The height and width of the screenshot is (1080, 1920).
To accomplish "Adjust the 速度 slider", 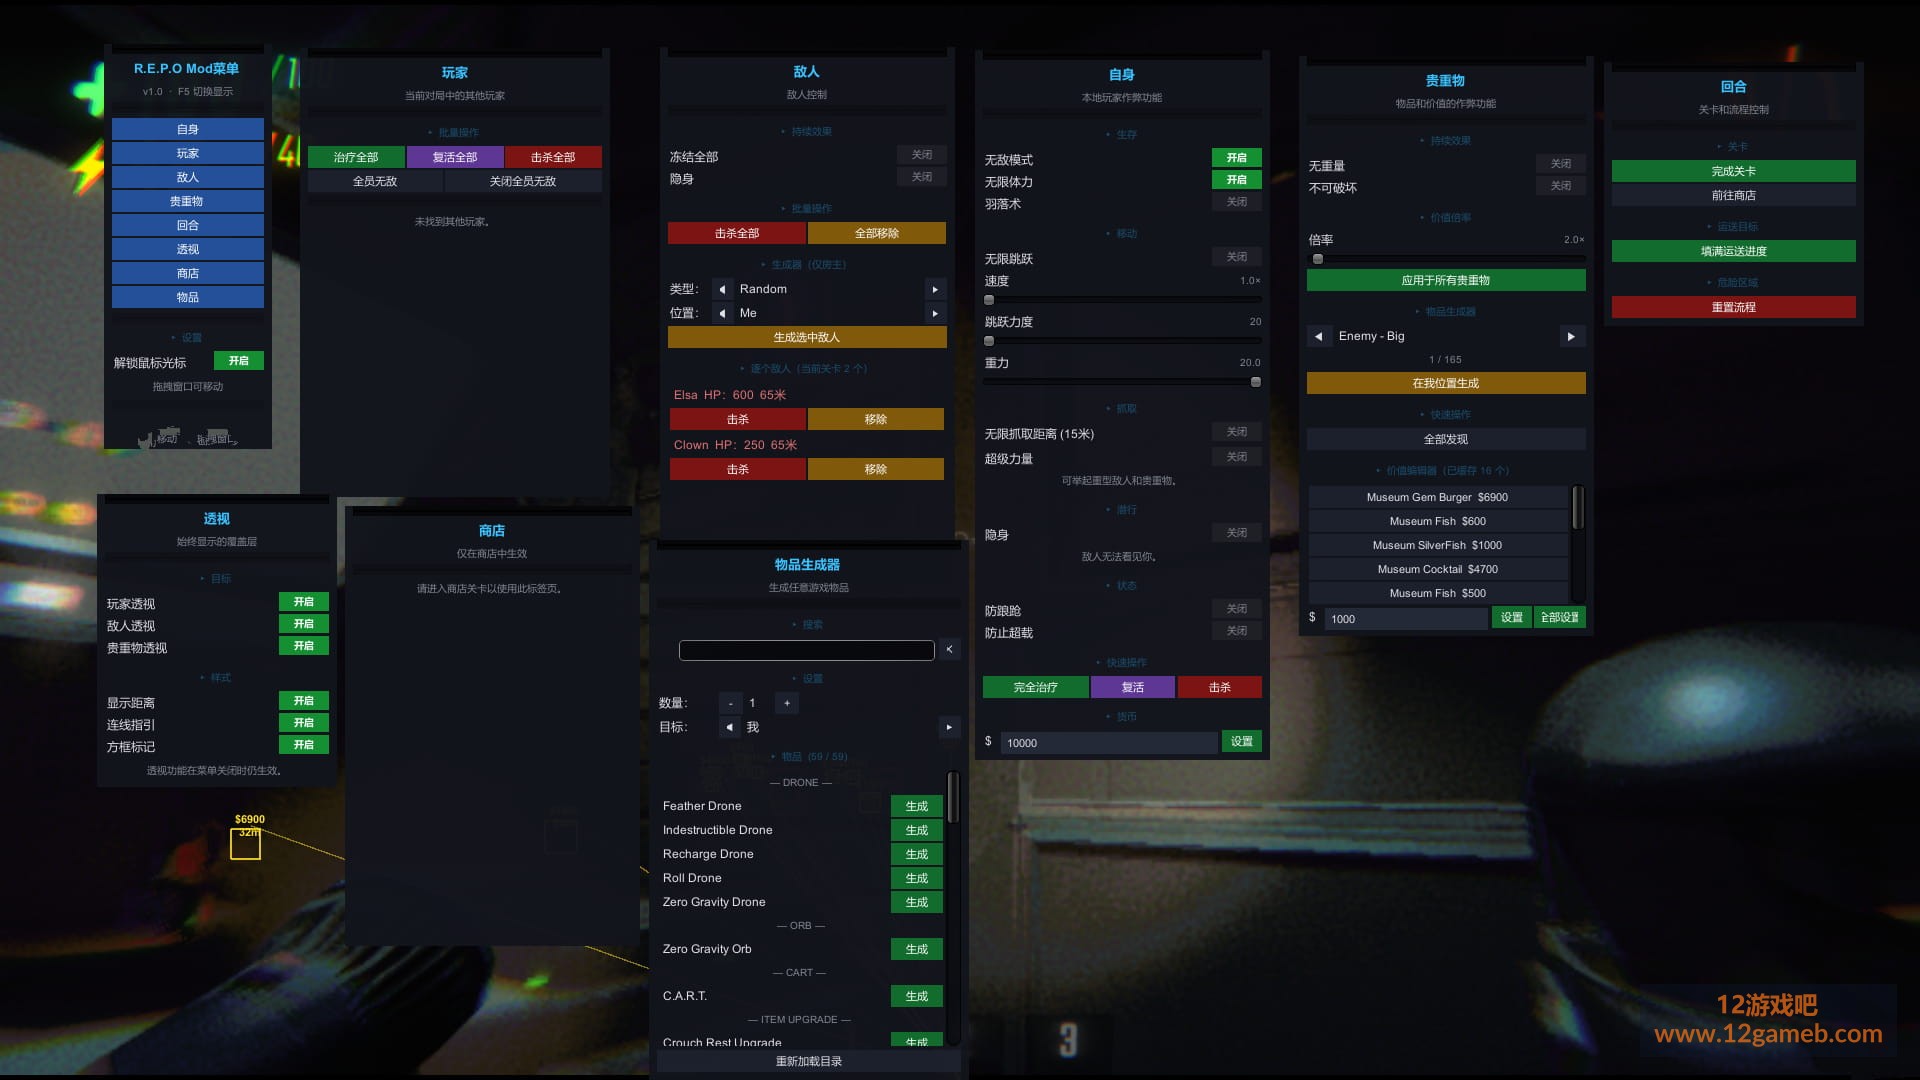I will (x=1123, y=300).
